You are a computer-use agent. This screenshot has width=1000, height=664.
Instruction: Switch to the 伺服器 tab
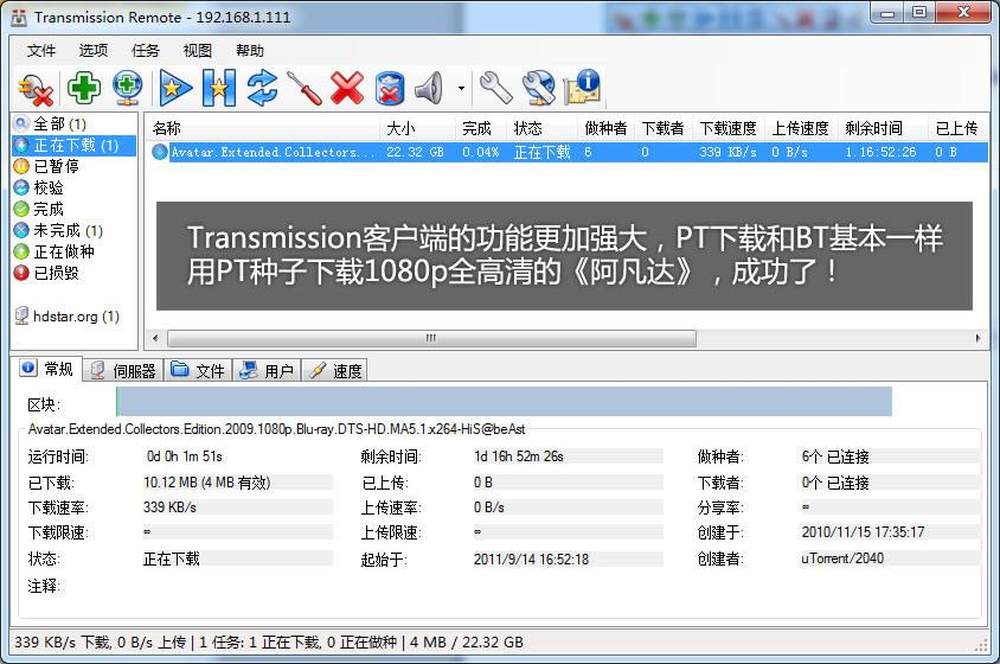124,371
